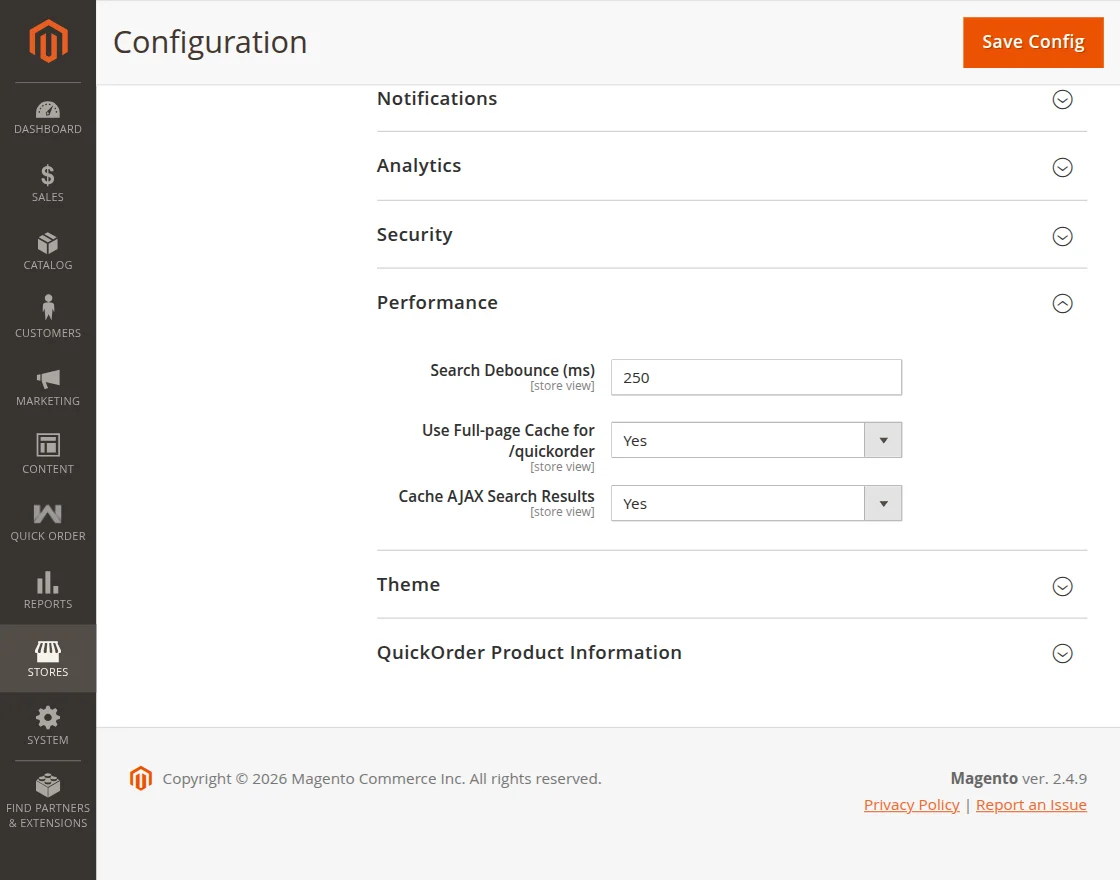
Task: Open the Privacy Policy link
Action: [x=911, y=805]
